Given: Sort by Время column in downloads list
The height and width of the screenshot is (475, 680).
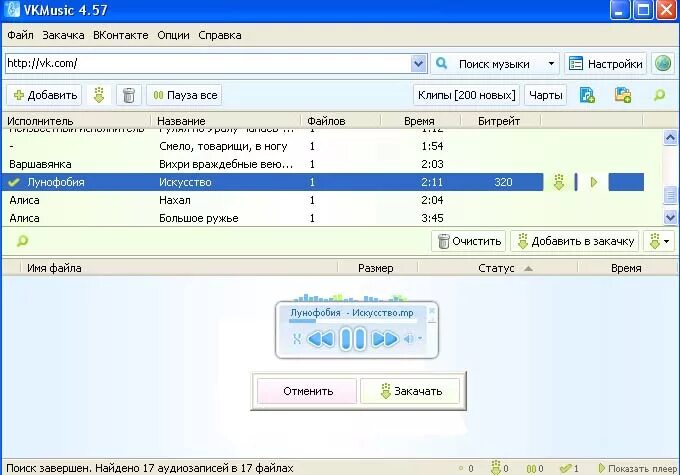Looking at the screenshot, I should point(626,268).
